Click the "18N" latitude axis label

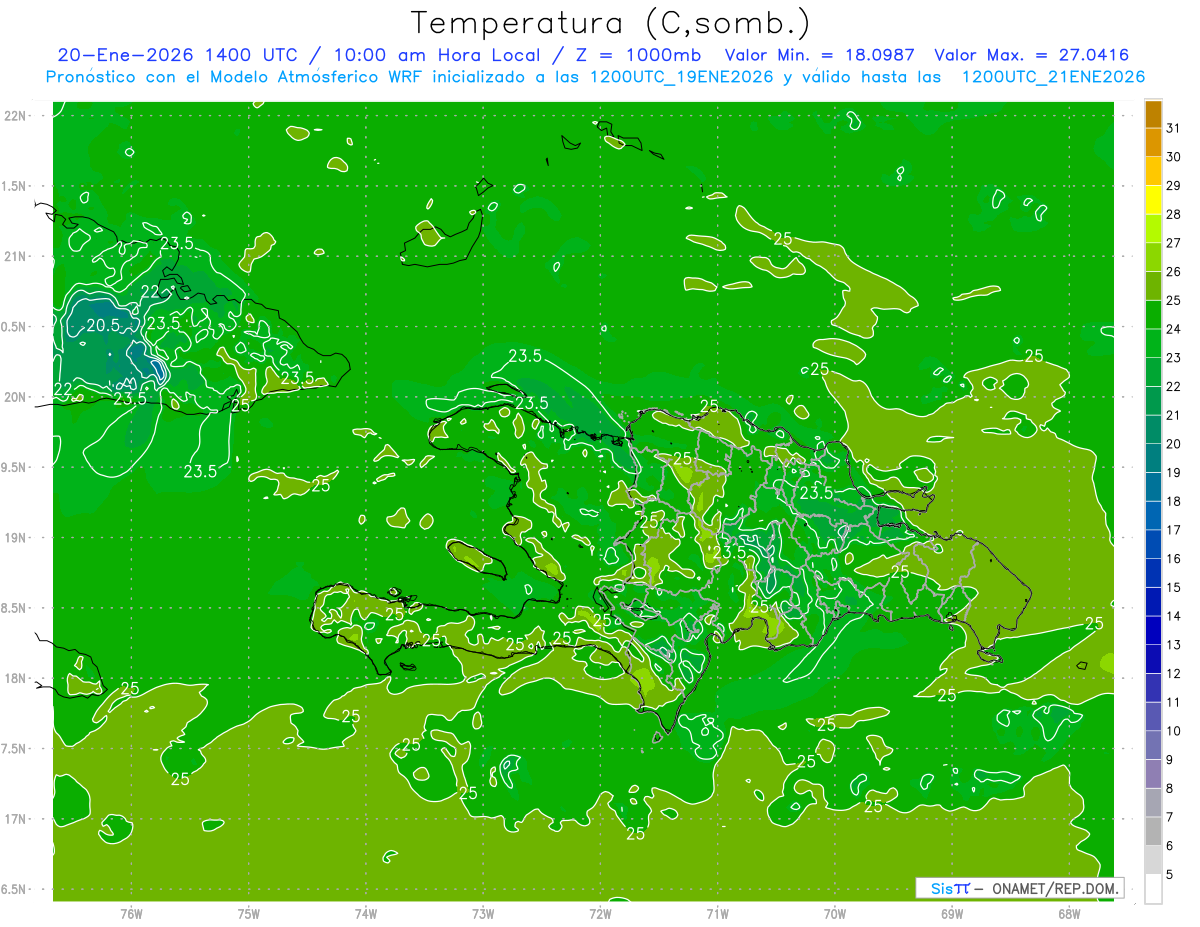[15, 678]
